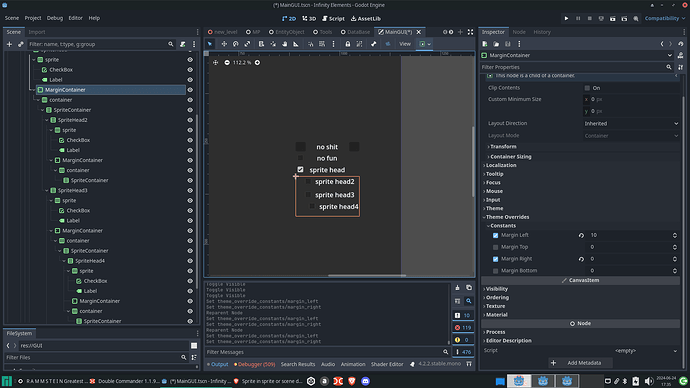Toggle the standard messages filter showing 10

click(x=462, y=315)
